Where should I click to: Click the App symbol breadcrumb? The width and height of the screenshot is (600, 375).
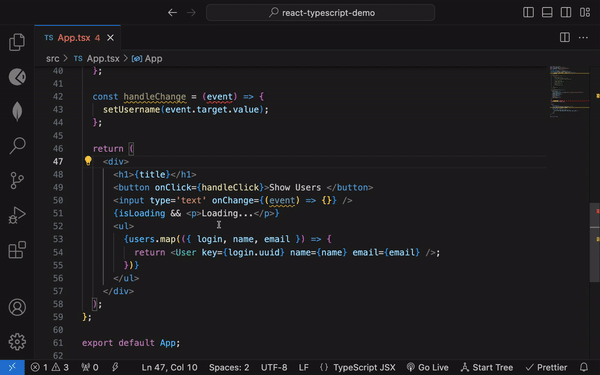[x=147, y=59]
